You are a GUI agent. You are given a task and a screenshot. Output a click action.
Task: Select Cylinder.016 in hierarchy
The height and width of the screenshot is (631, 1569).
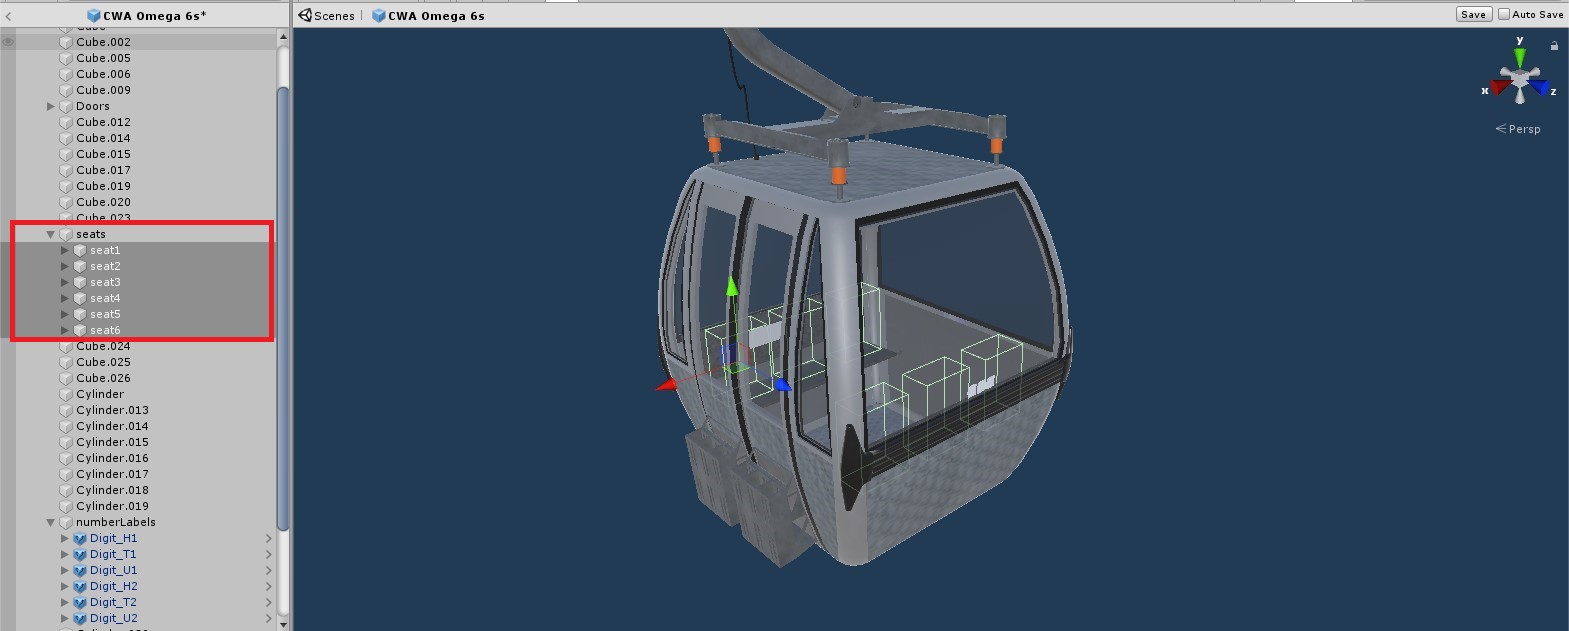coord(112,458)
